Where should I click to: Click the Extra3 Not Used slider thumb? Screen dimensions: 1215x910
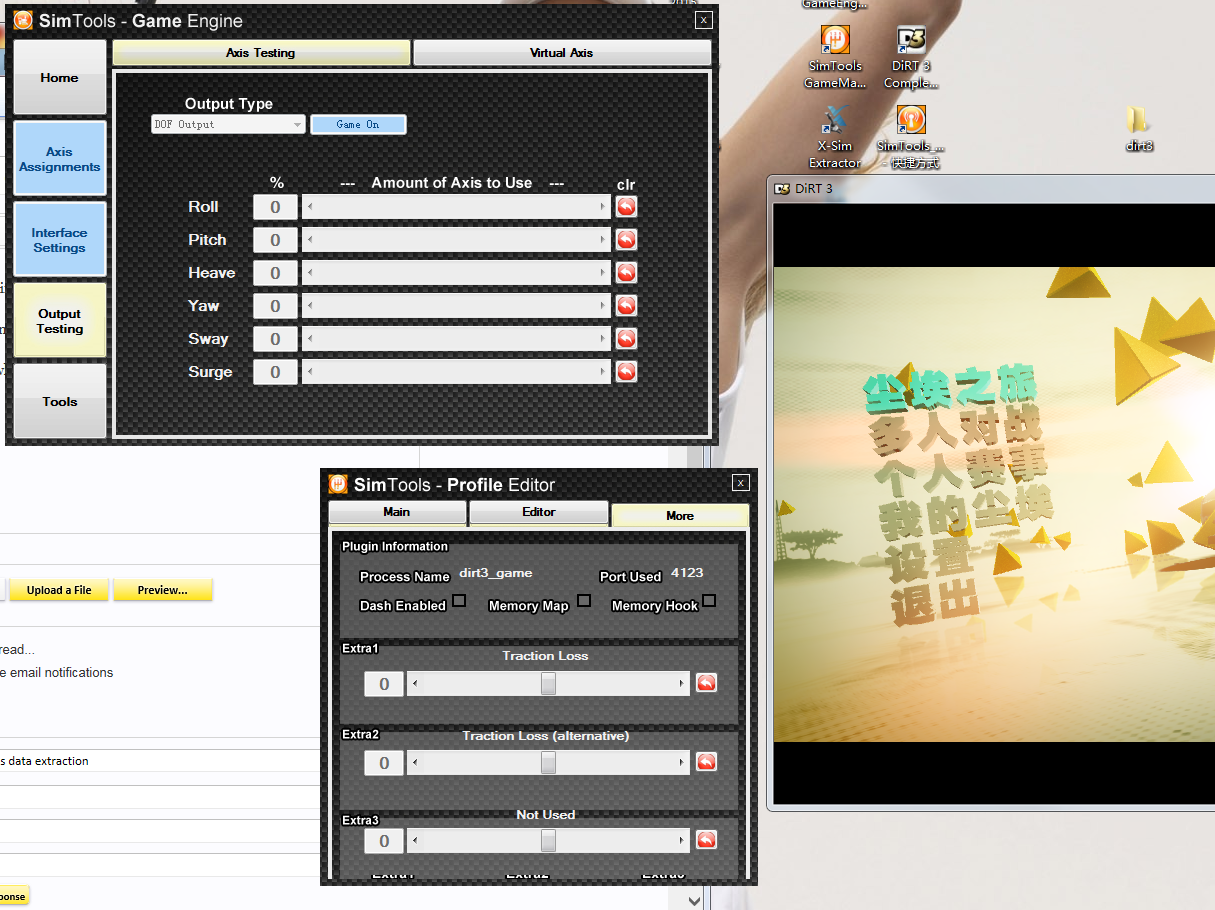[x=548, y=841]
